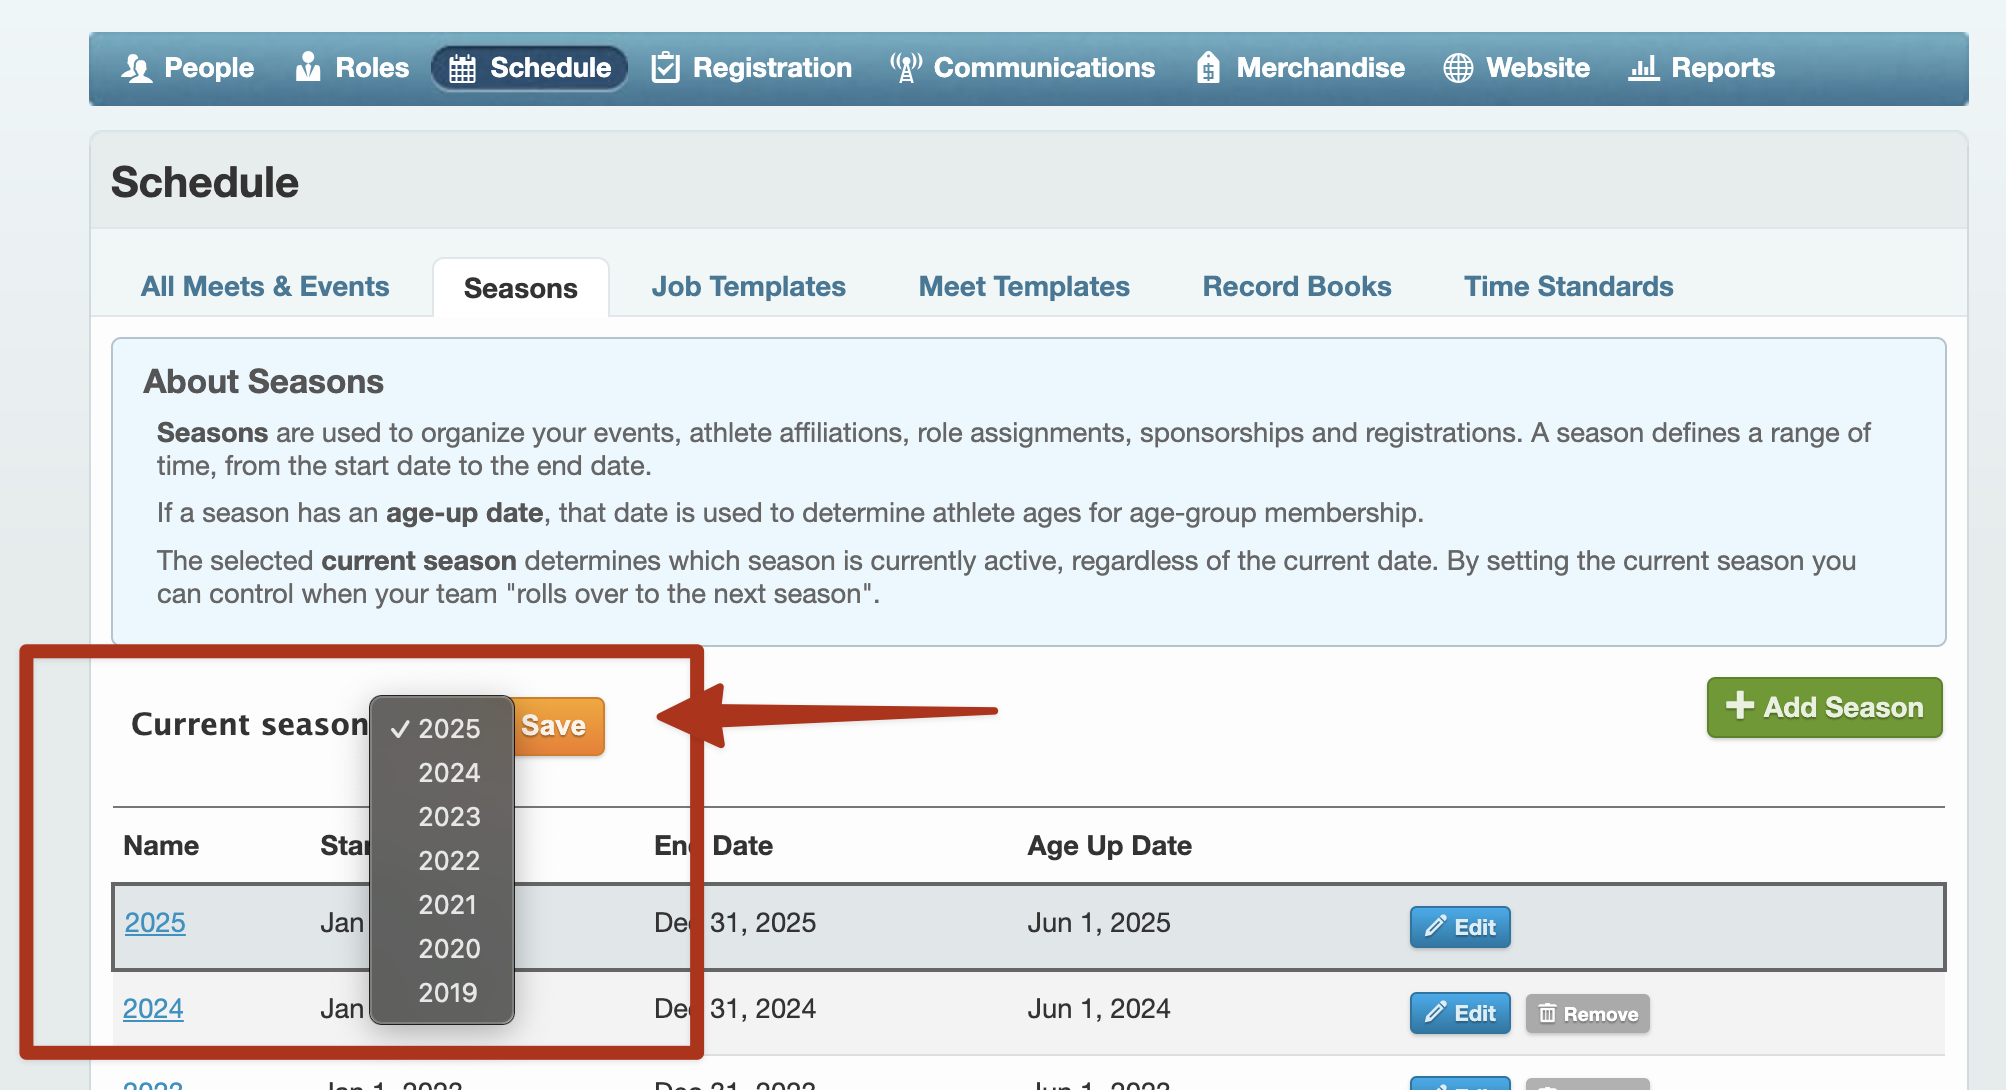Remove the 2024 season
Image resolution: width=2006 pixels, height=1090 pixels.
[x=1587, y=1013]
